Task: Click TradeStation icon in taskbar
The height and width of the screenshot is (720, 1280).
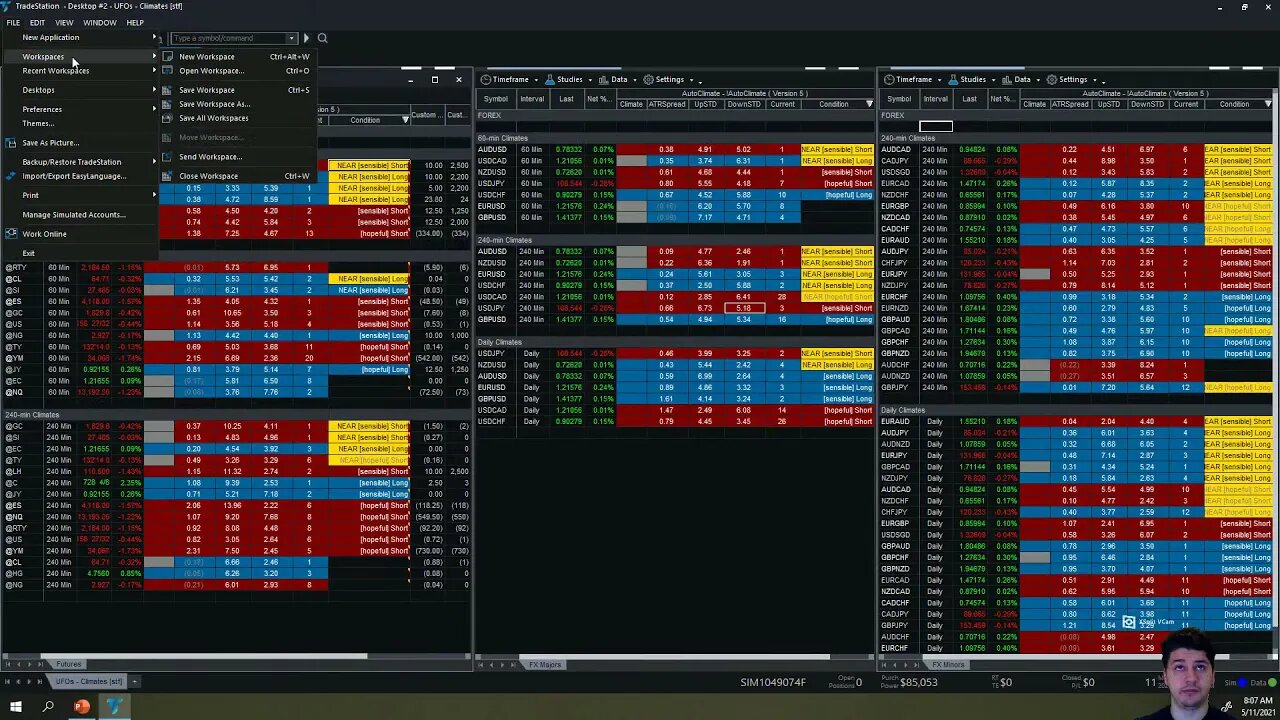Action: pyautogui.click(x=114, y=707)
